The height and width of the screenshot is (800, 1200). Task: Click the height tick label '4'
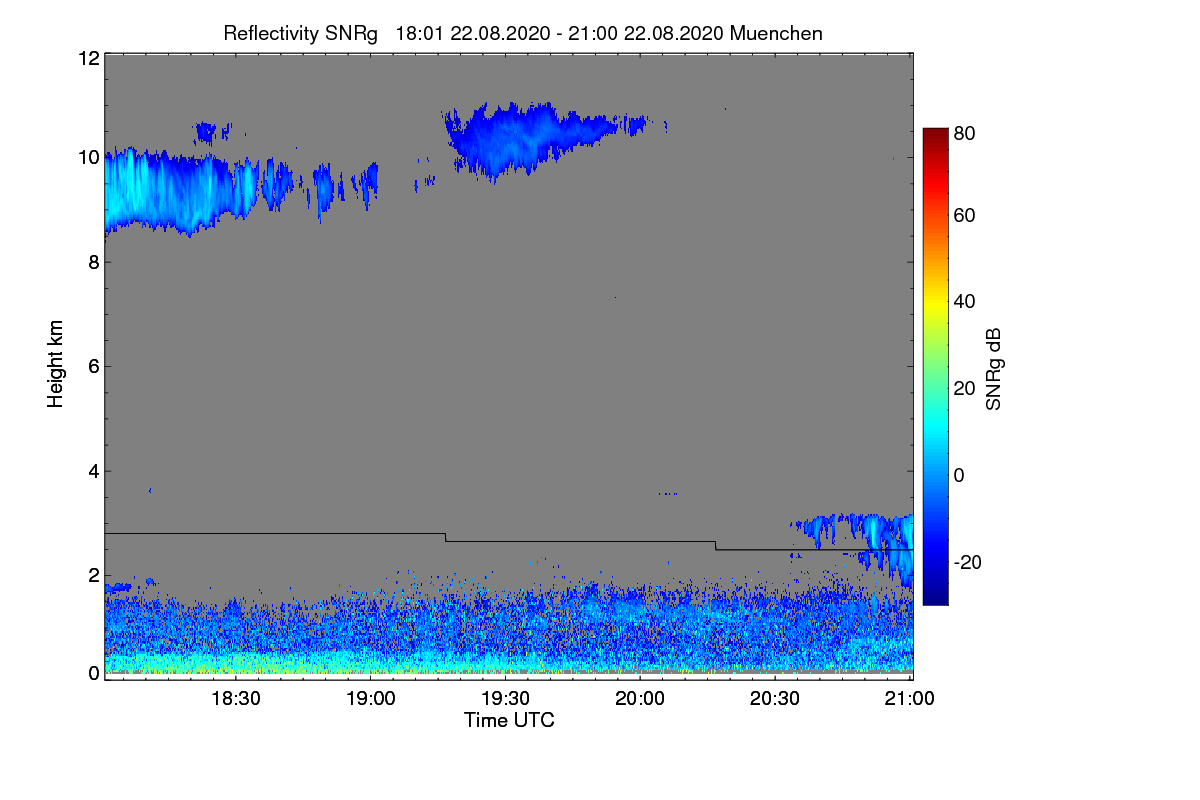point(93,471)
